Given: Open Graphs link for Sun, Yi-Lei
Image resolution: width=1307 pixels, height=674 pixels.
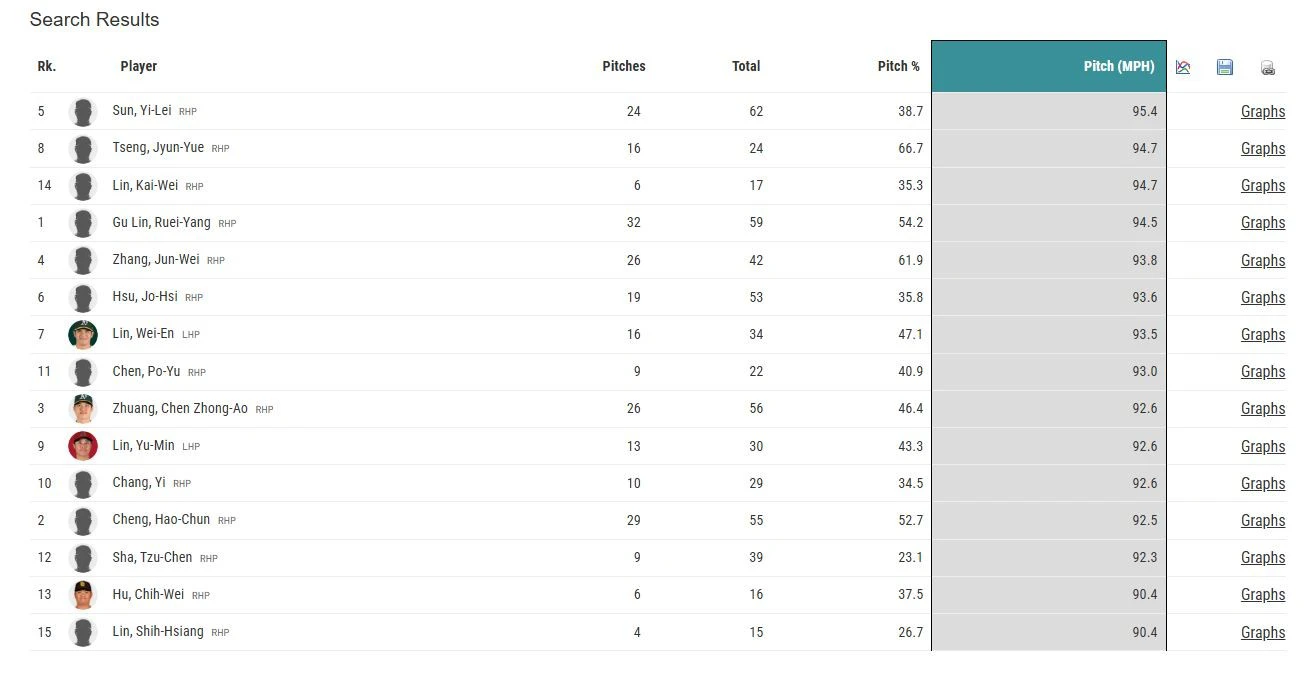Looking at the screenshot, I should coord(1262,111).
